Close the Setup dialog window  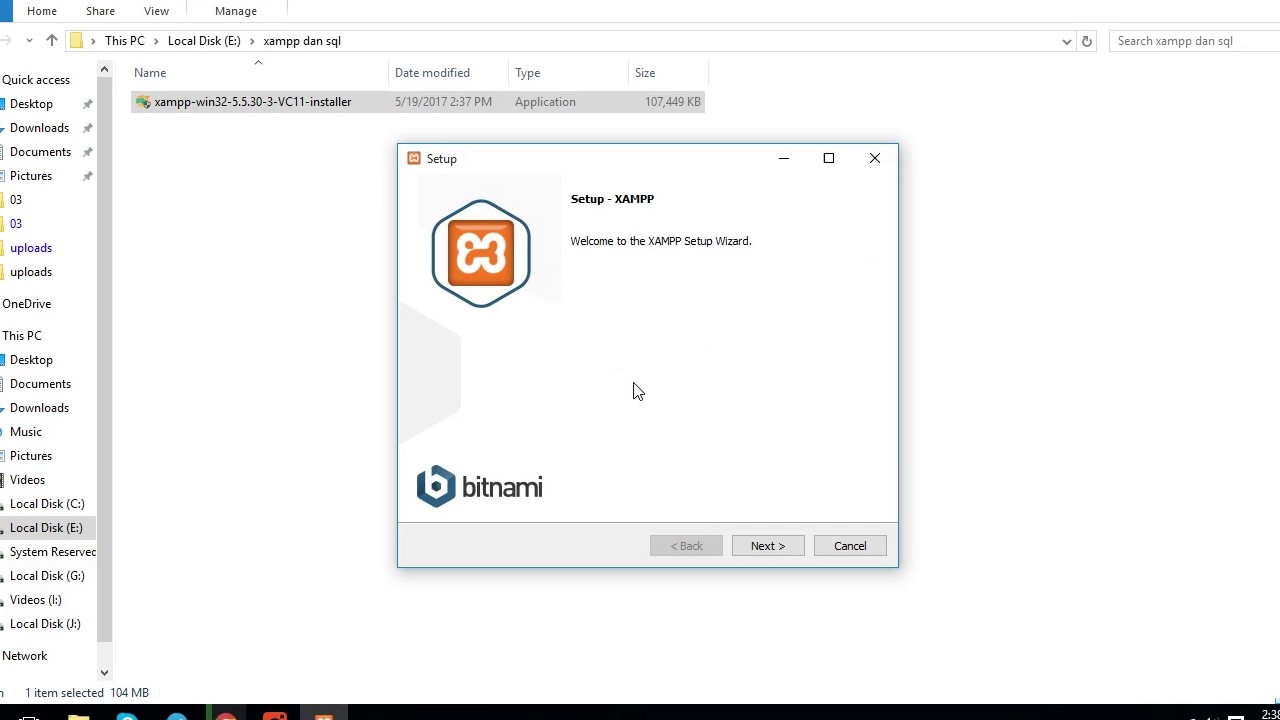[875, 158]
